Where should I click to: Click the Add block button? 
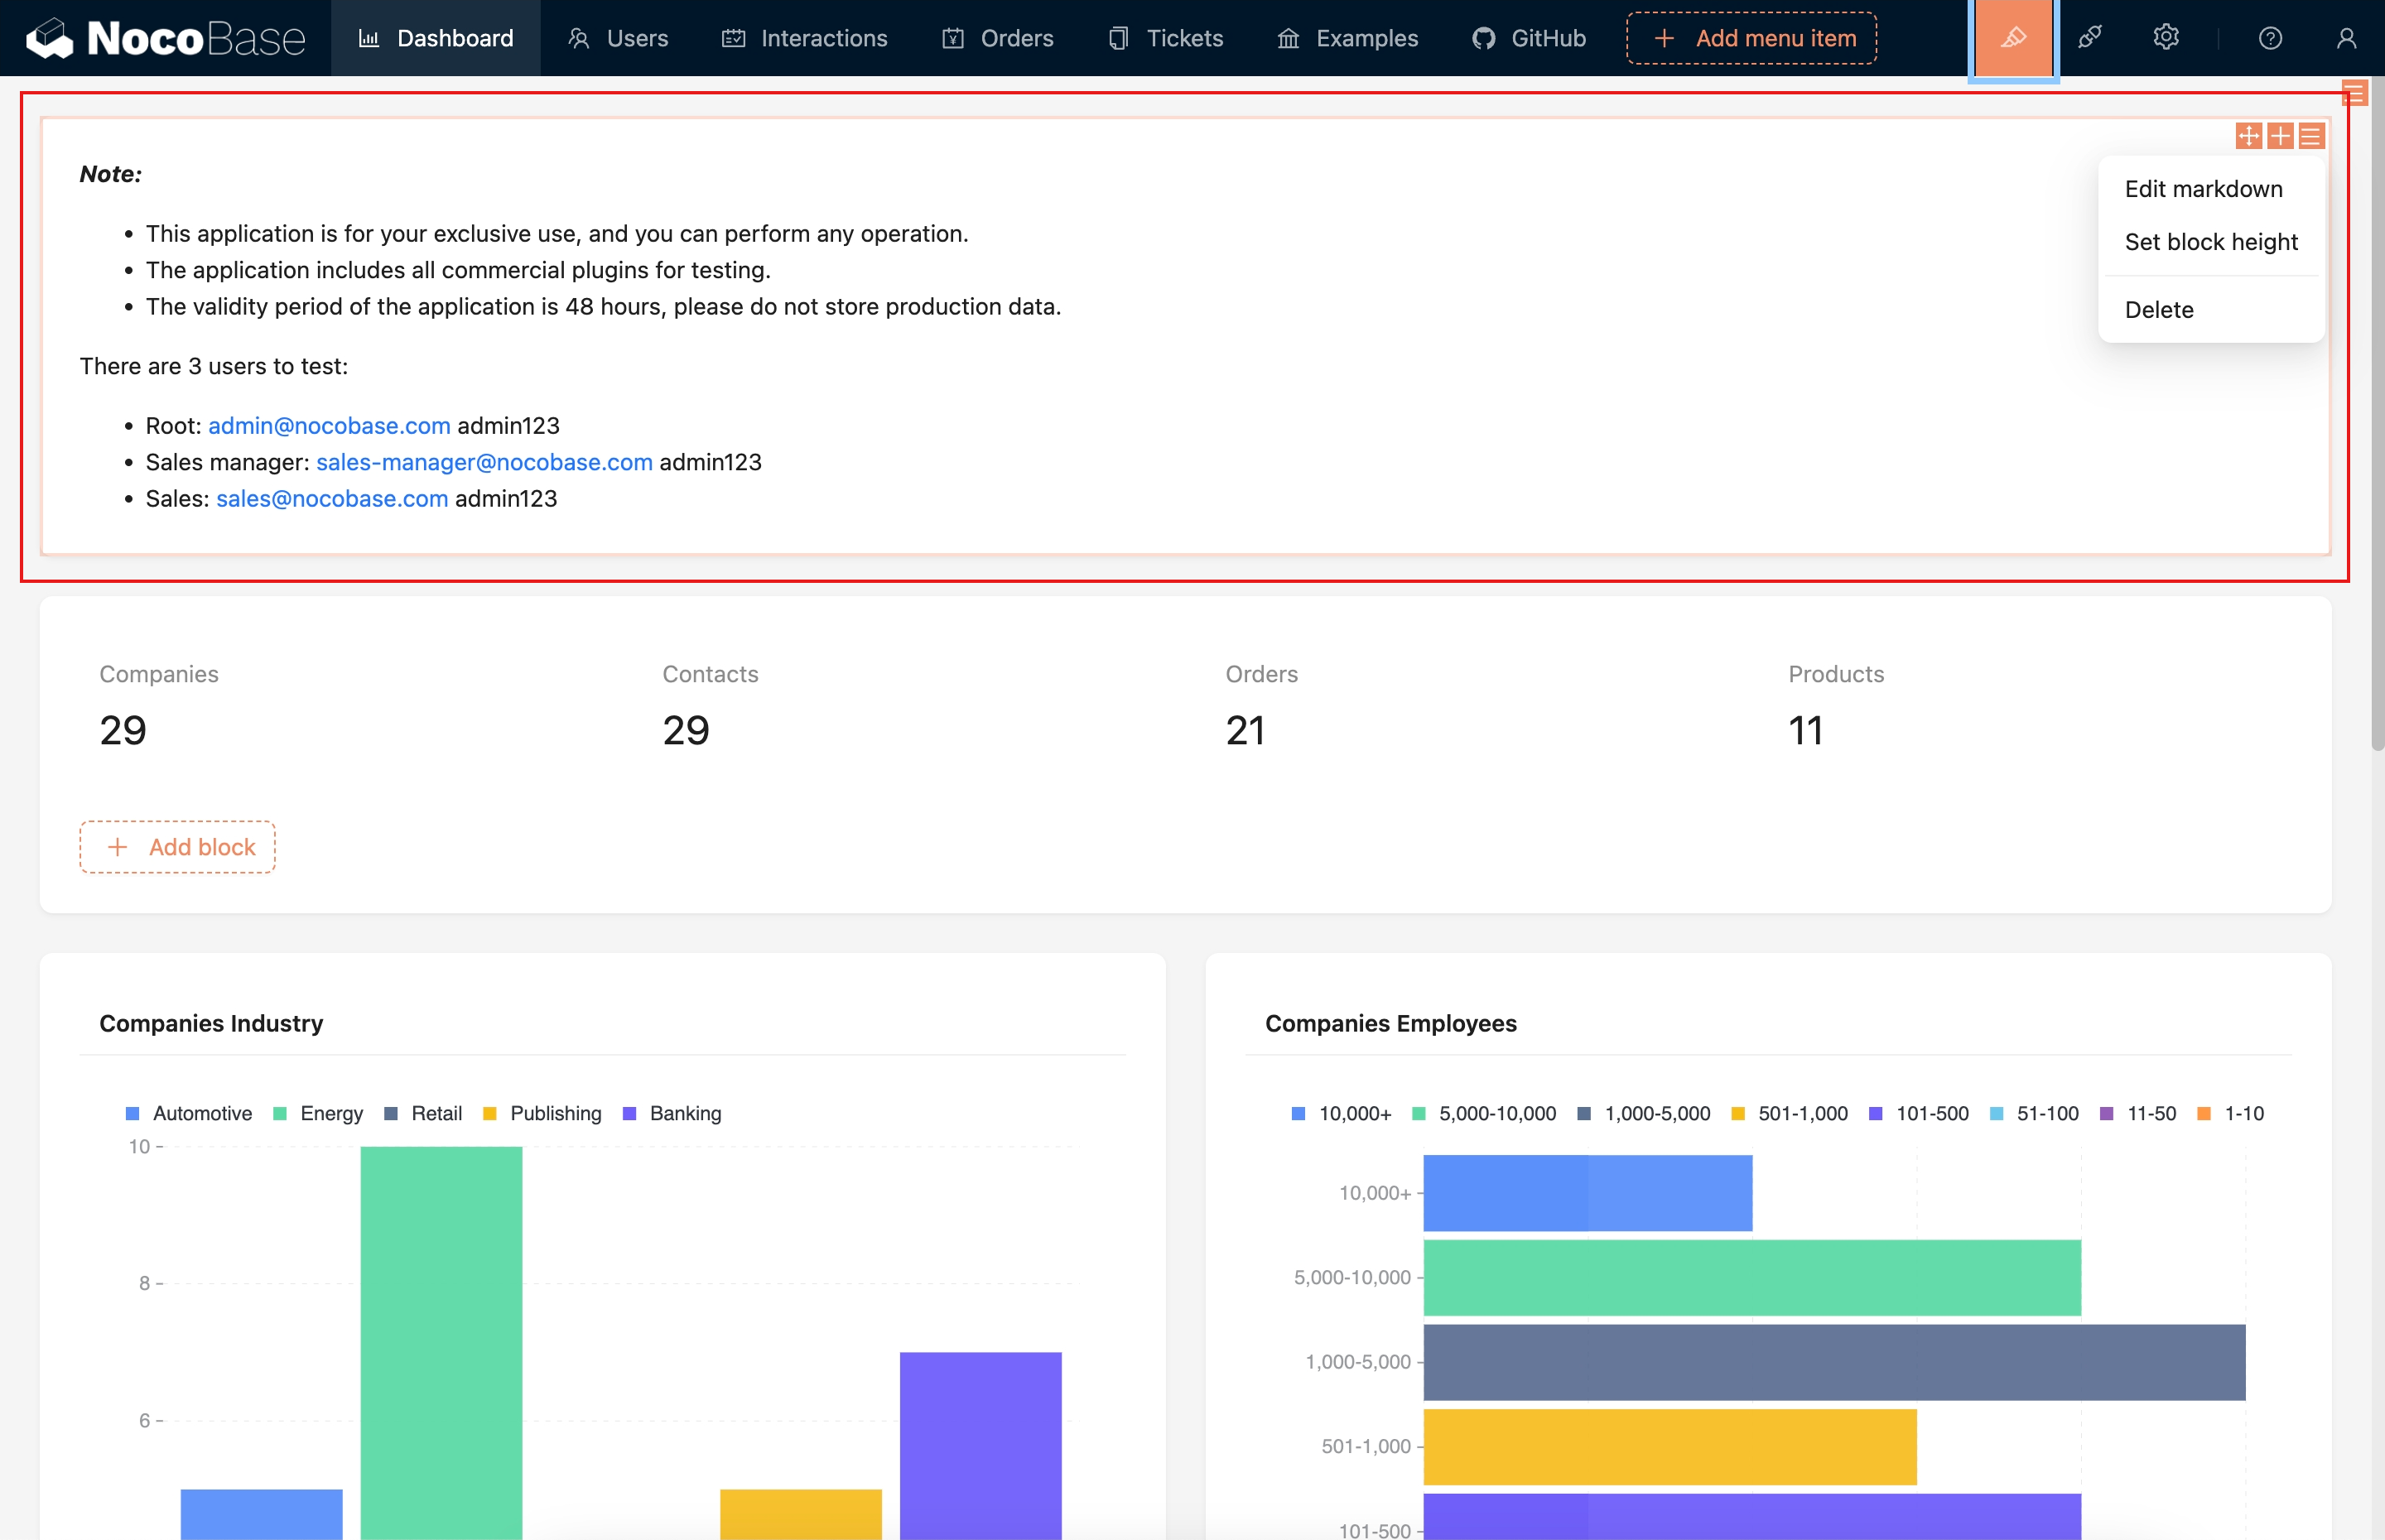[x=178, y=847]
